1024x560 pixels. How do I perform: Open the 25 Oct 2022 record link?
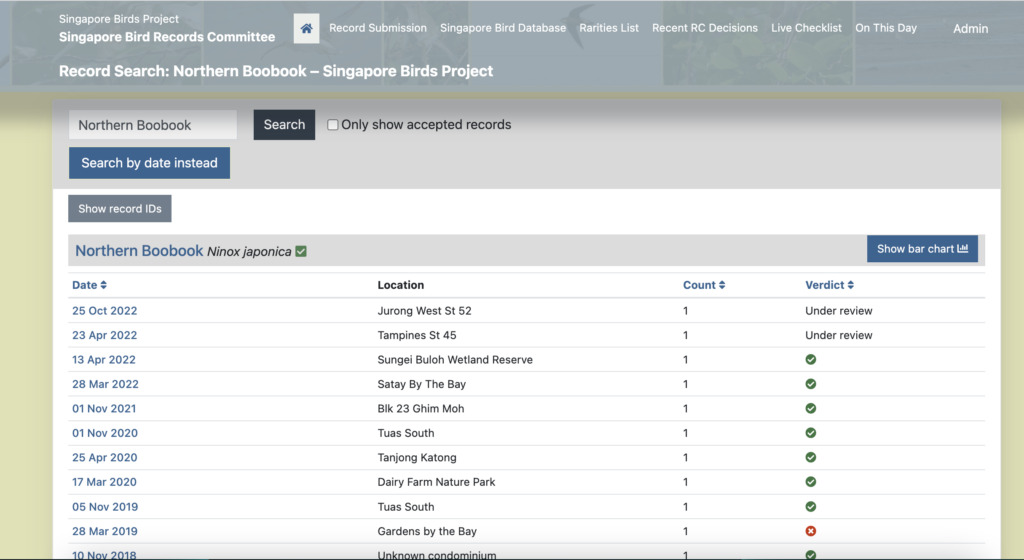point(104,311)
